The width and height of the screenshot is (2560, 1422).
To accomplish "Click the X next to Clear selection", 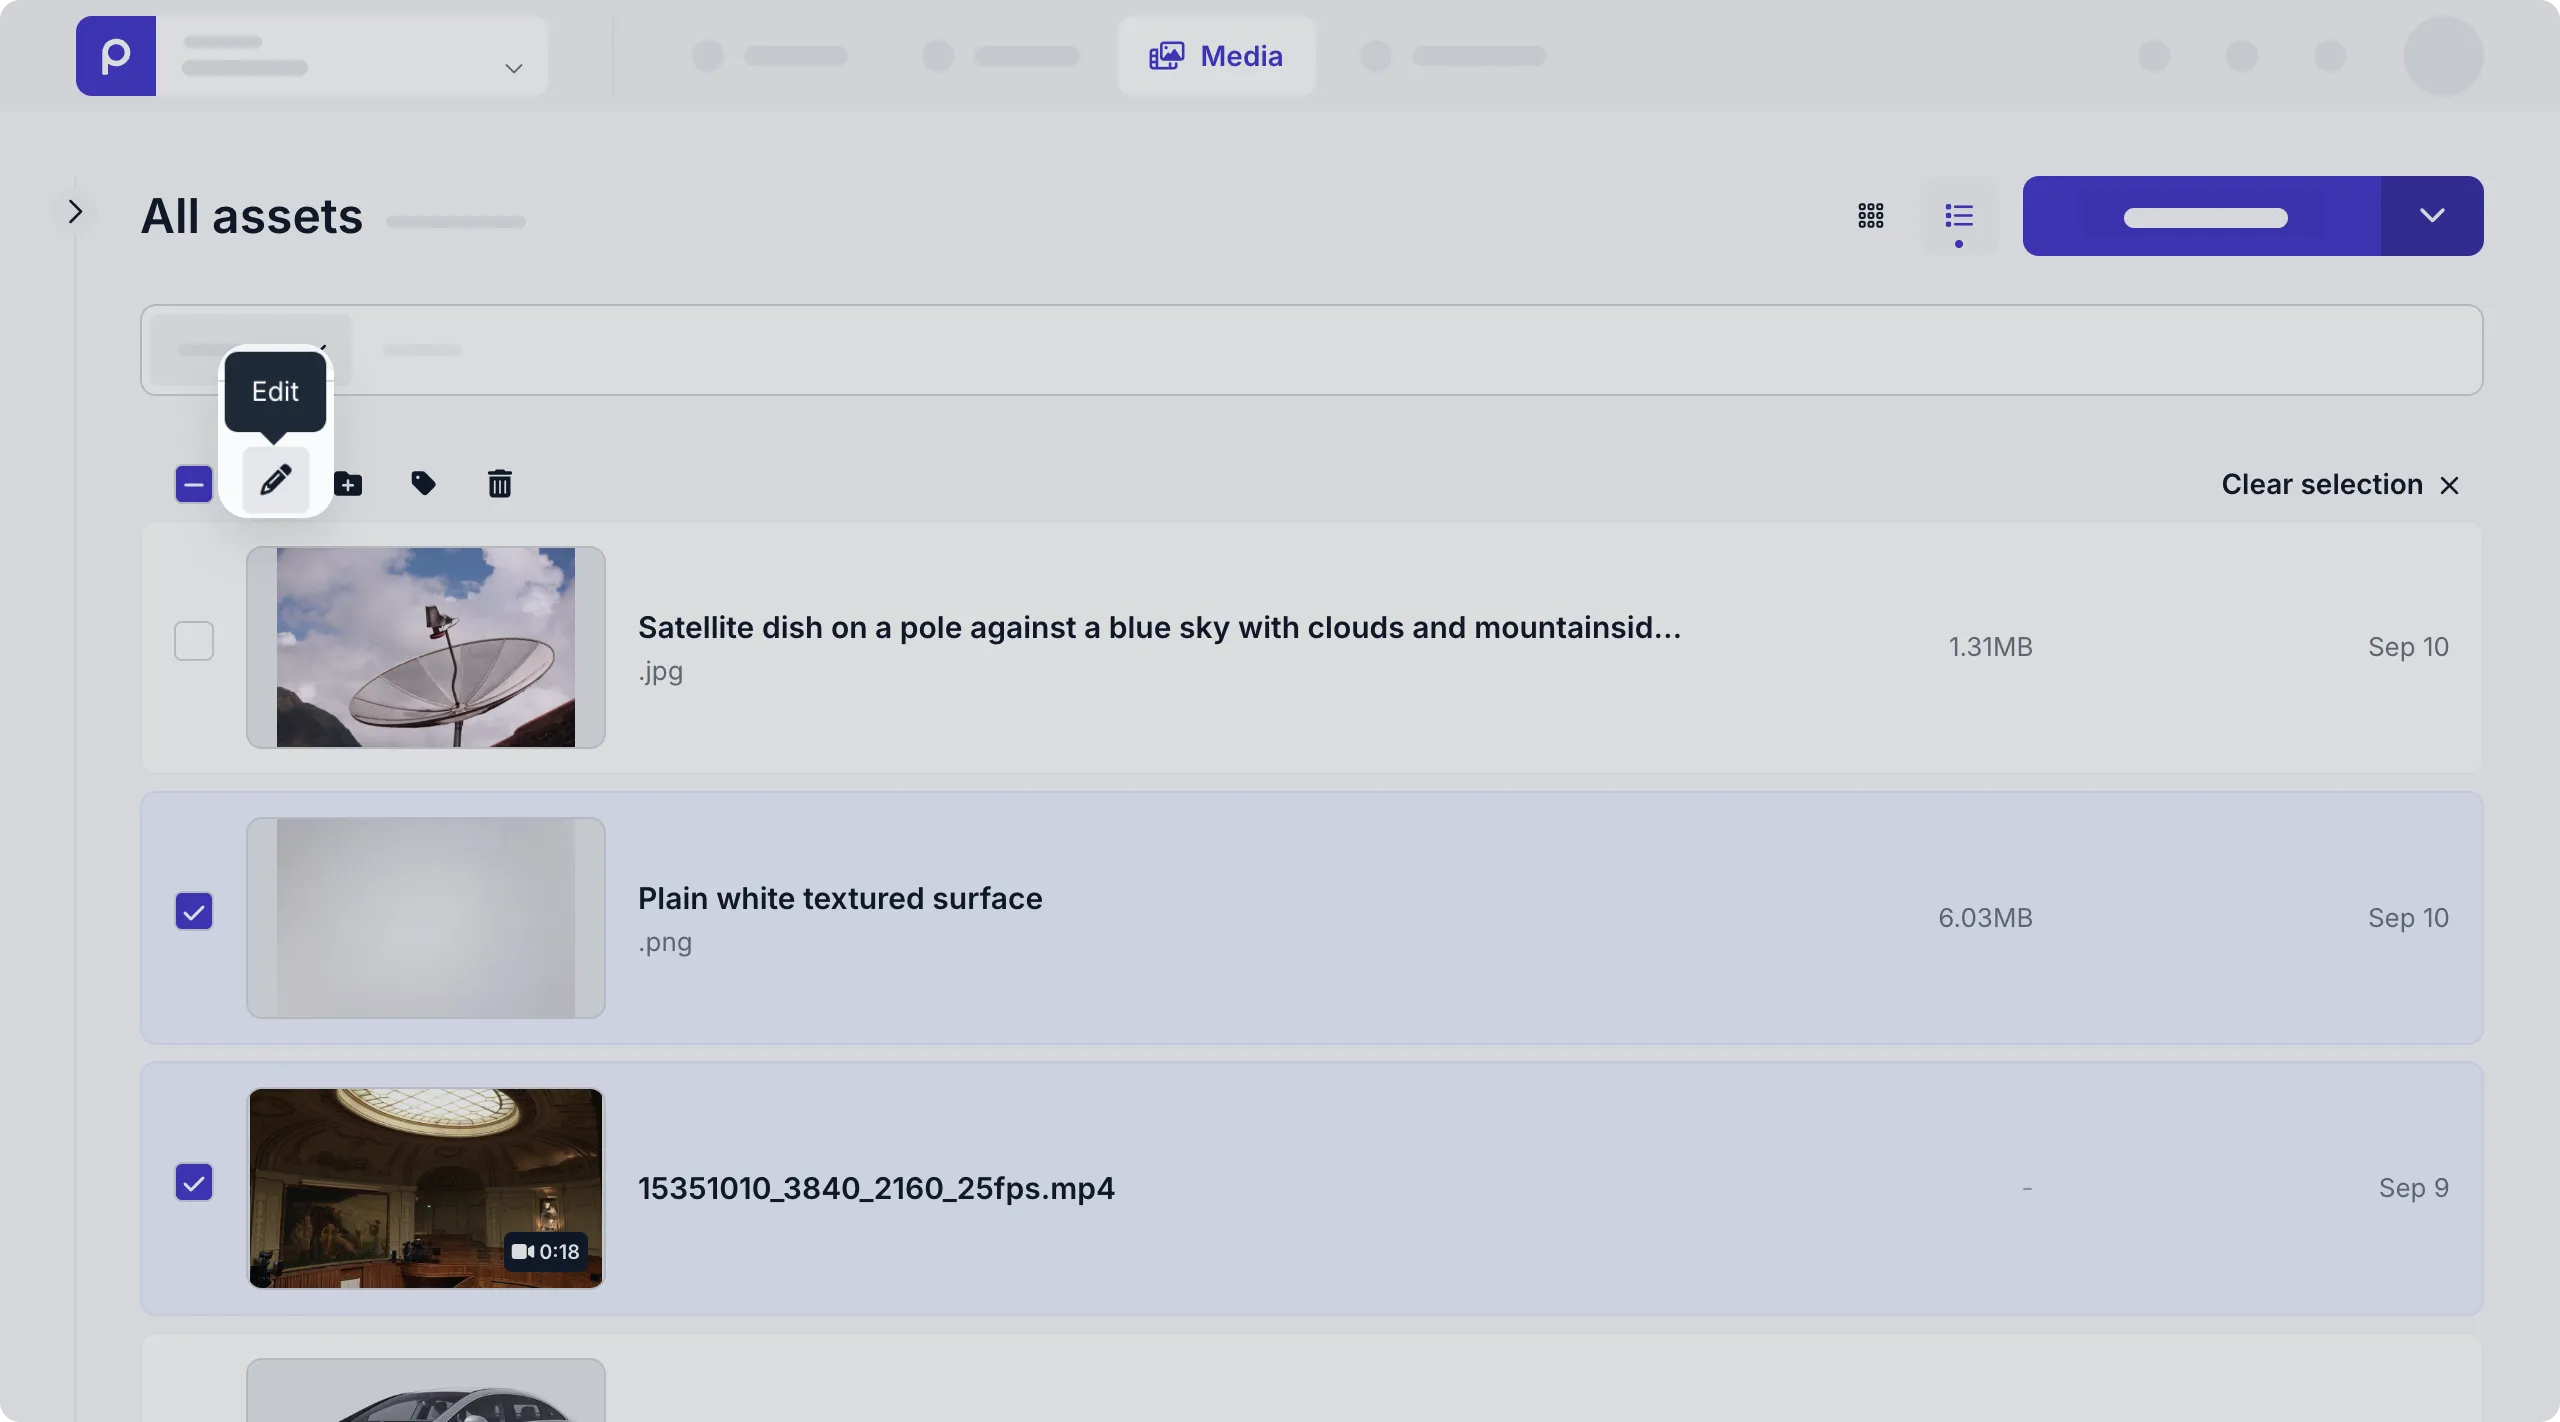I will (2449, 485).
